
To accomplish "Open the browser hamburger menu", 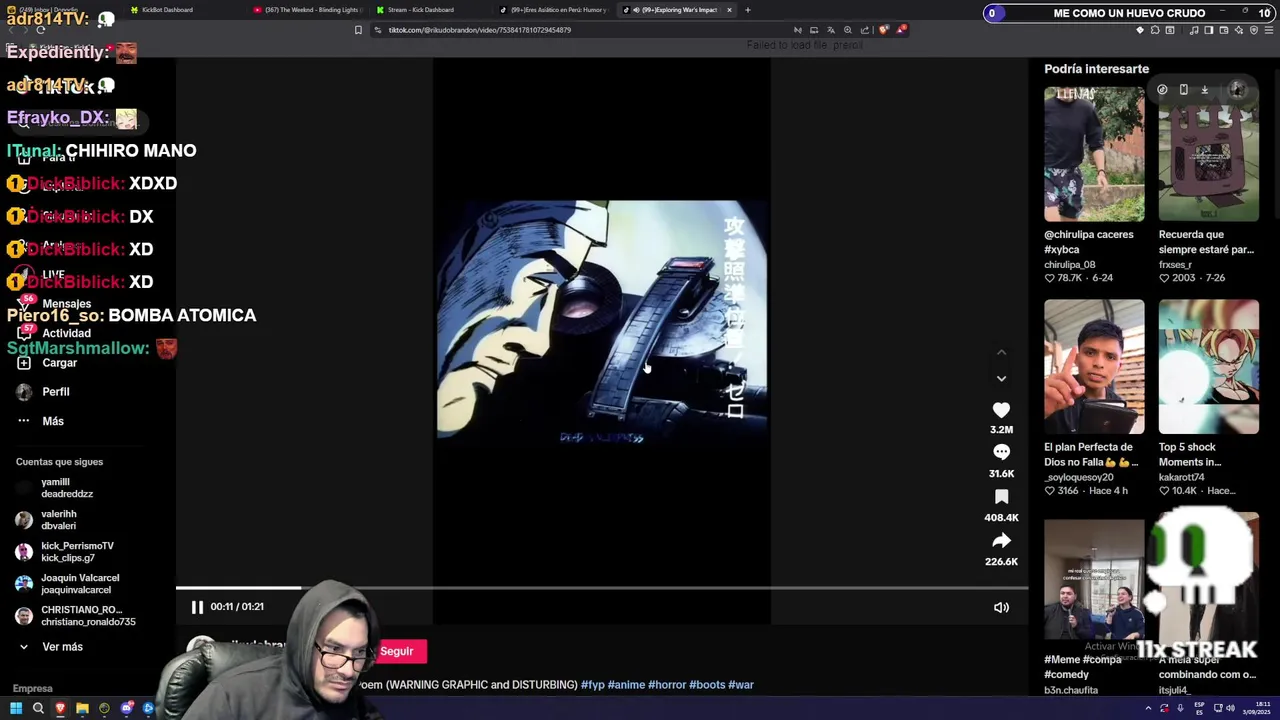I will point(1269,30).
